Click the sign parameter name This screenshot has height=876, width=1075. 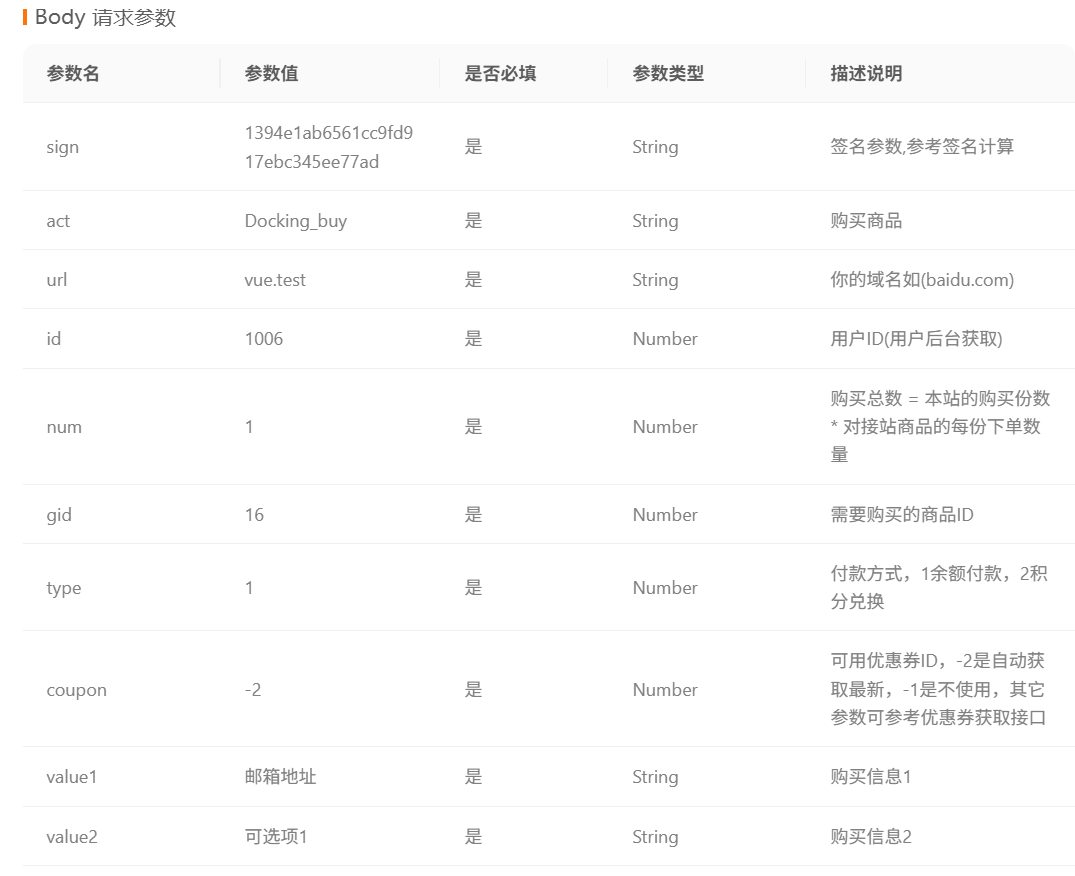pyautogui.click(x=62, y=146)
